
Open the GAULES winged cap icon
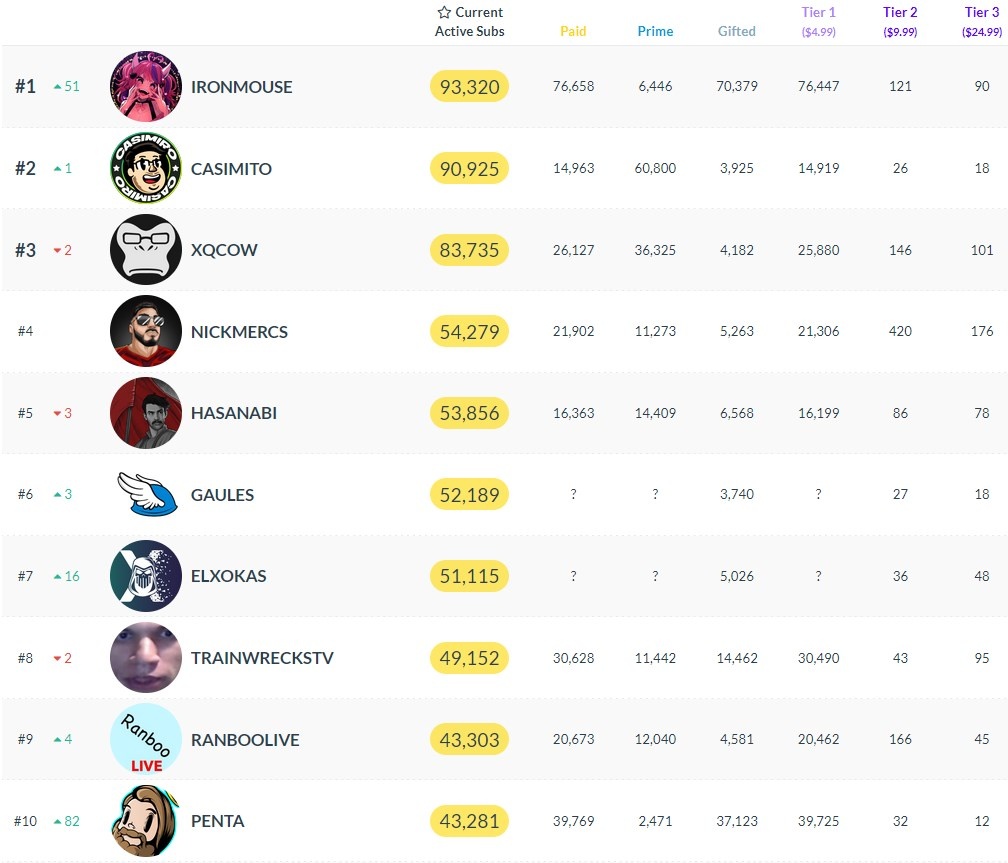(147, 494)
